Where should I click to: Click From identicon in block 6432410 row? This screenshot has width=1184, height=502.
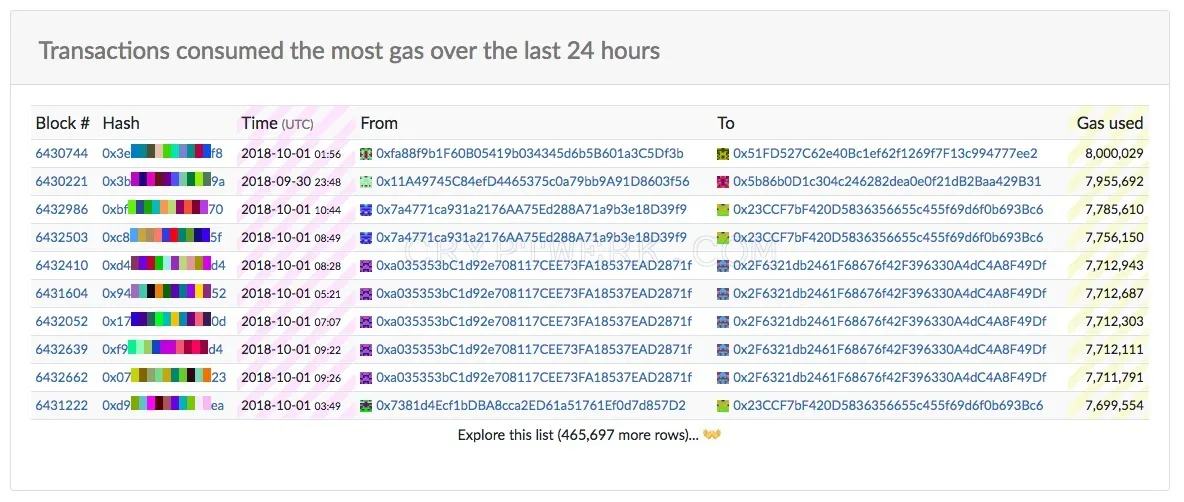coord(366,266)
